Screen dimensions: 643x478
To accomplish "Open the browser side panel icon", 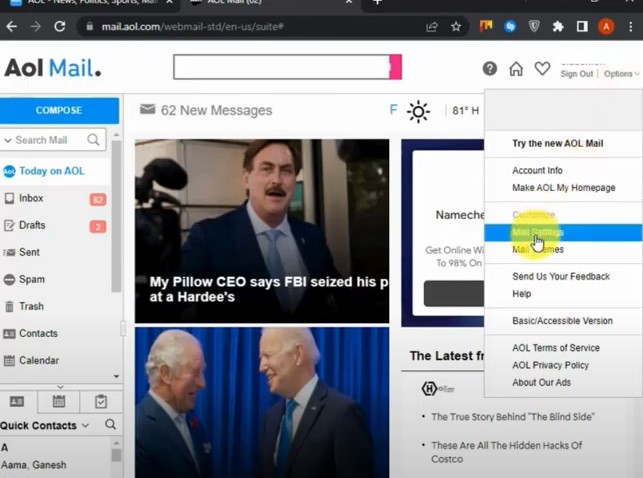I will [582, 27].
